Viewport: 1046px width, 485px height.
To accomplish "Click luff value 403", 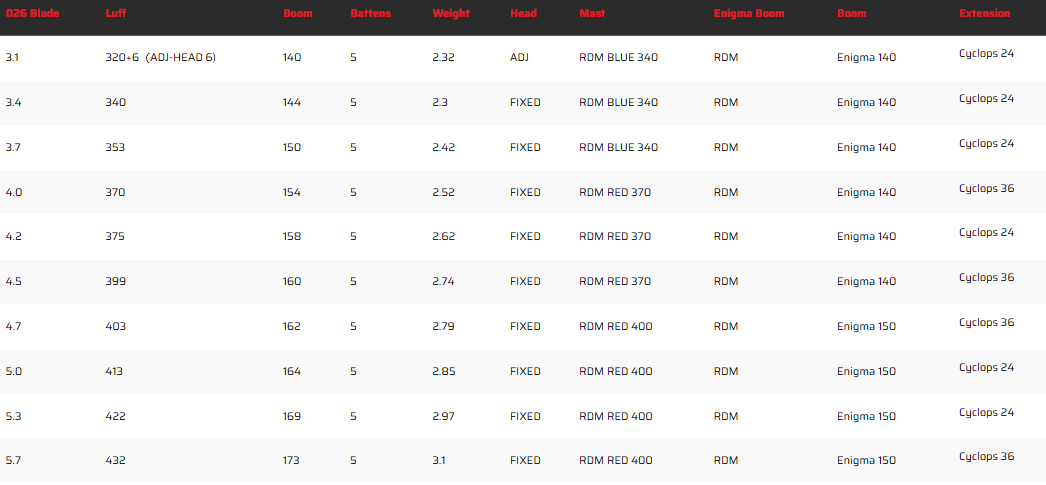I will pyautogui.click(x=115, y=327).
